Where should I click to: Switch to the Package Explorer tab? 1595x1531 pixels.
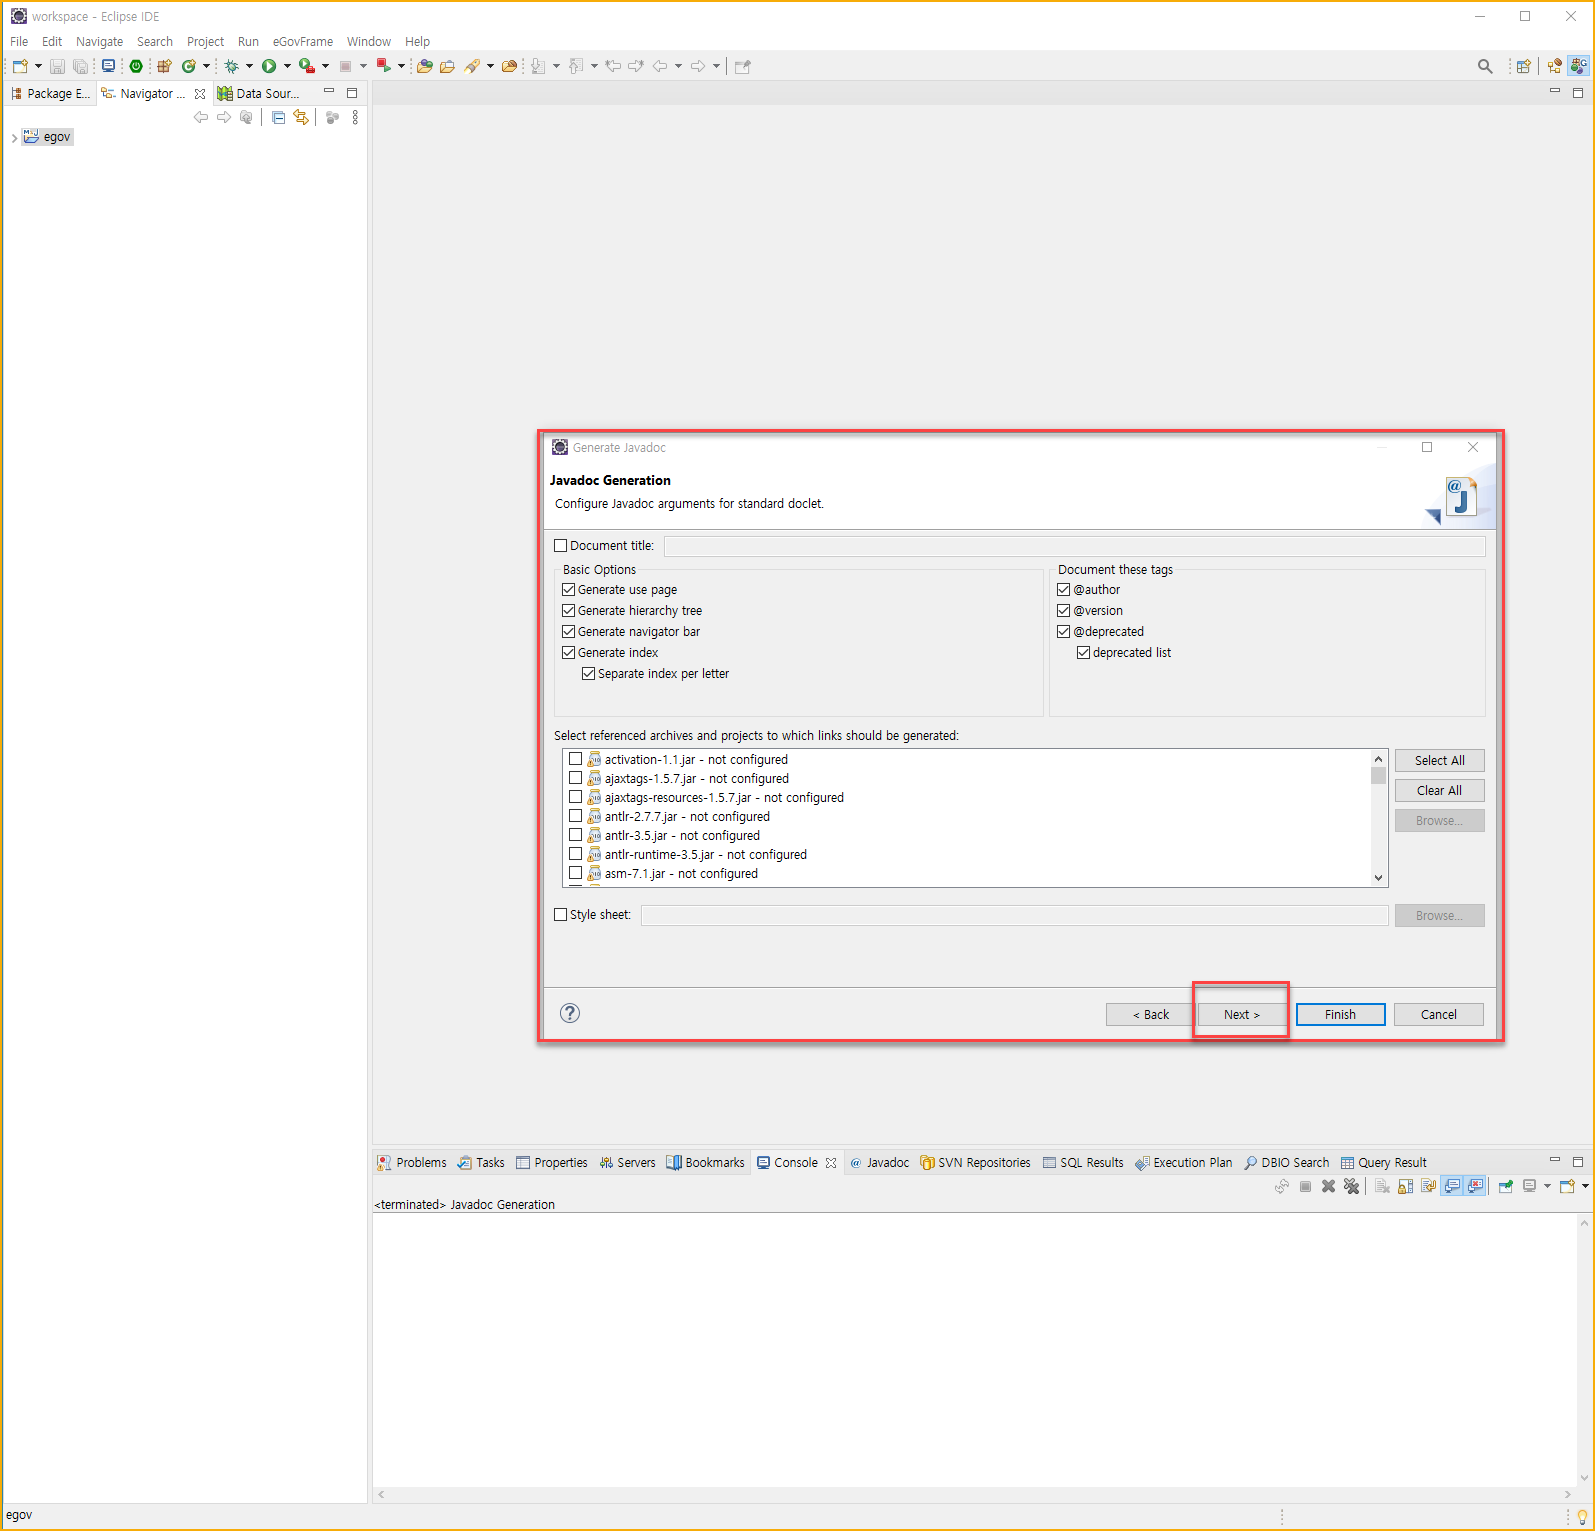click(50, 93)
